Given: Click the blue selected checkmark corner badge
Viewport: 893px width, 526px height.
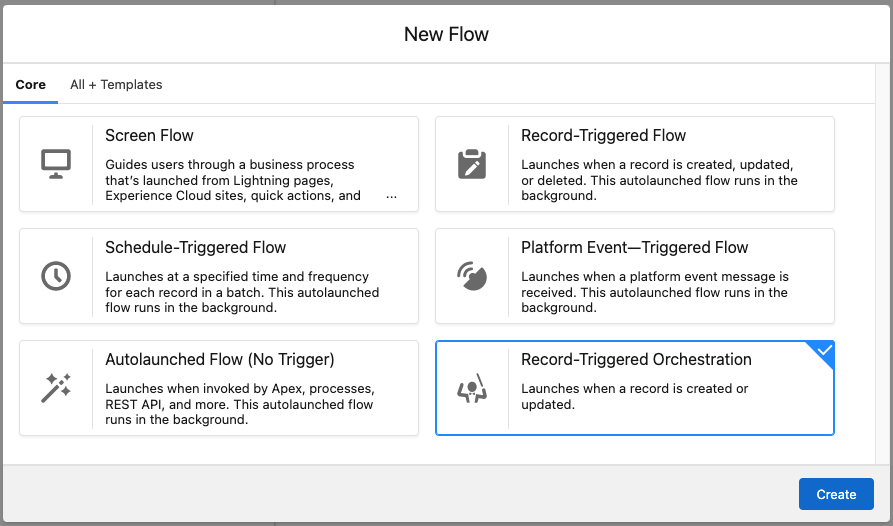Looking at the screenshot, I should pos(823,351).
